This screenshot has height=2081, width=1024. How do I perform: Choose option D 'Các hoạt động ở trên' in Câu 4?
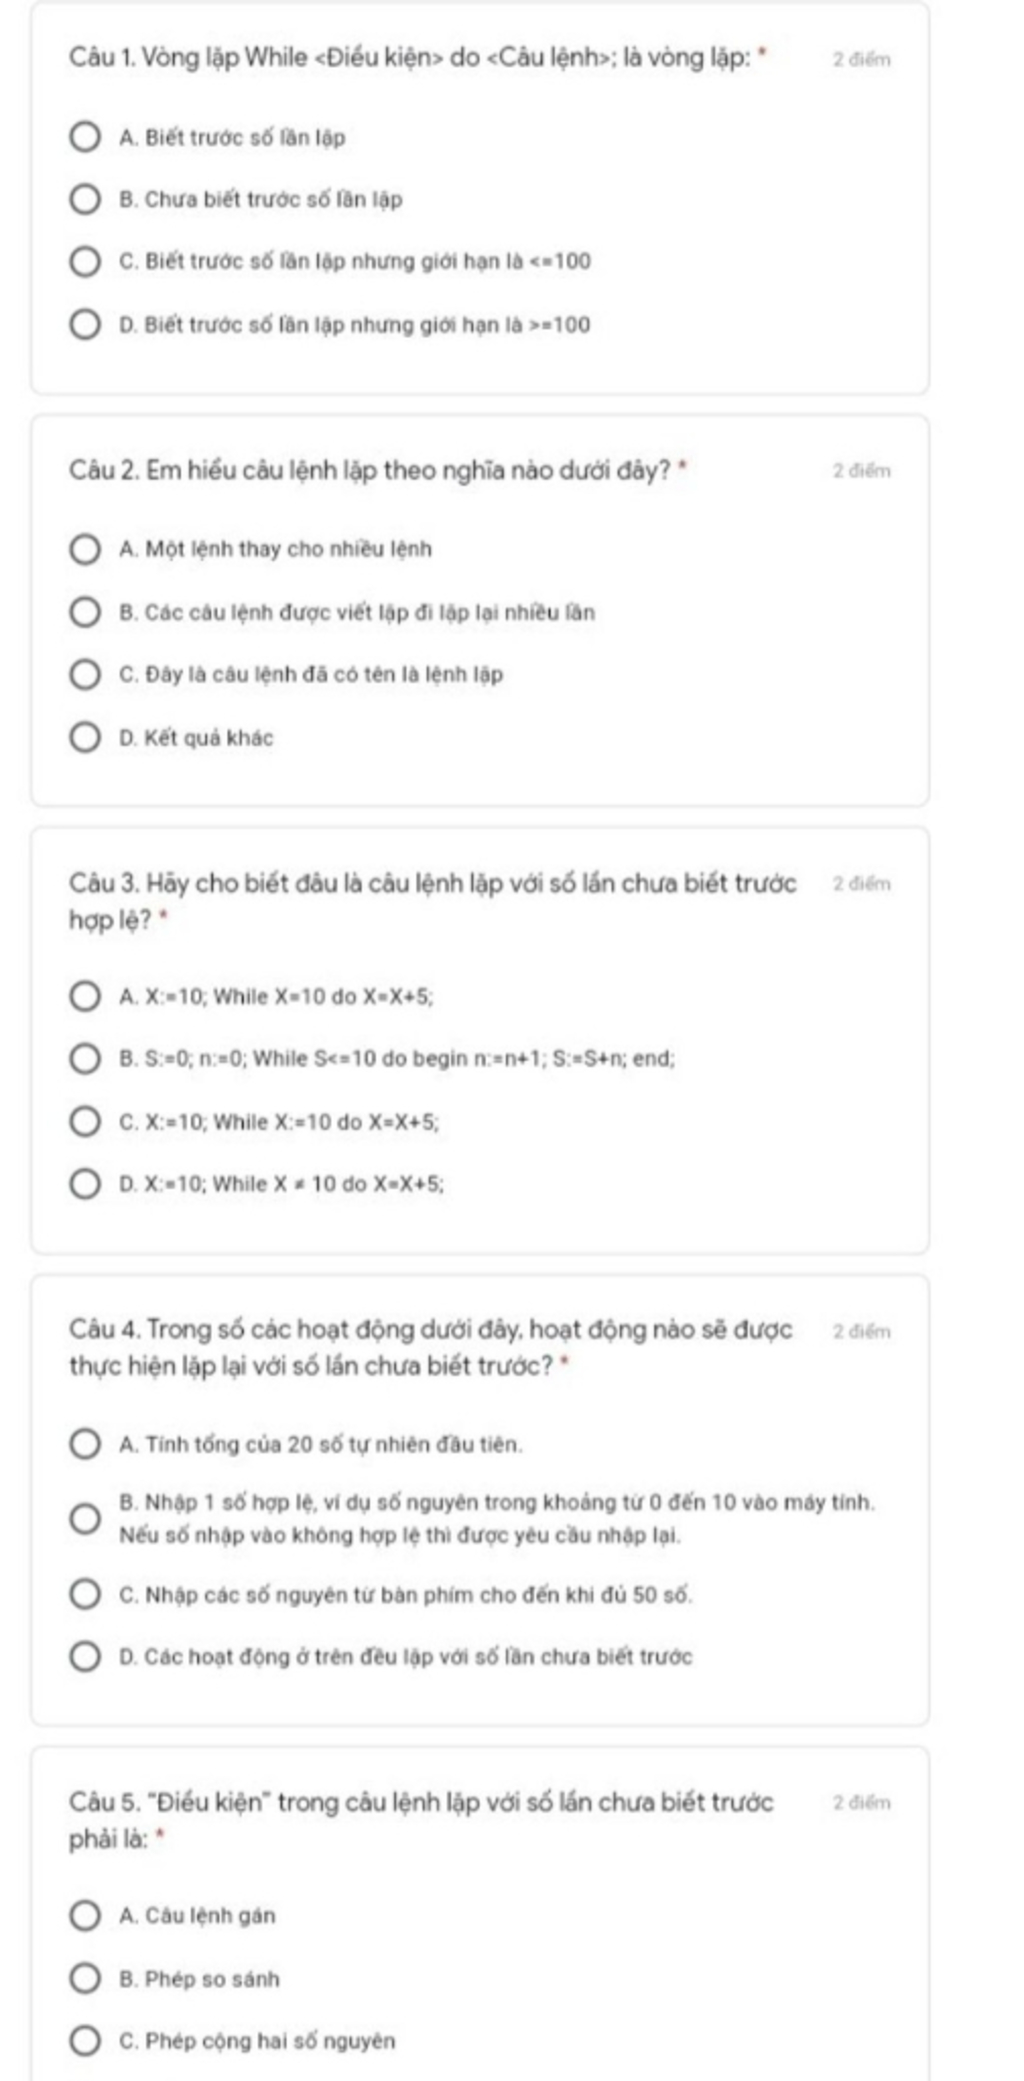click(x=85, y=1657)
